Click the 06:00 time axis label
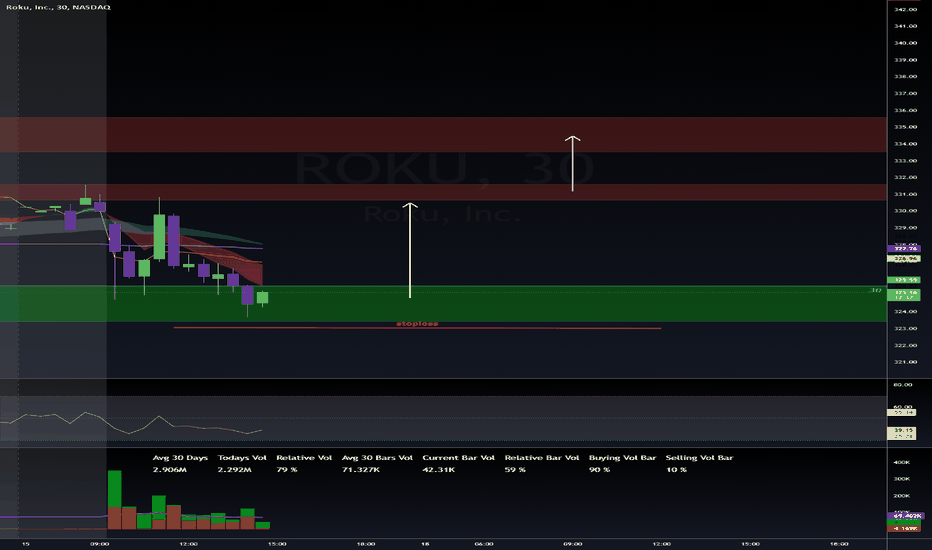This screenshot has height=550, width=932. click(x=484, y=543)
